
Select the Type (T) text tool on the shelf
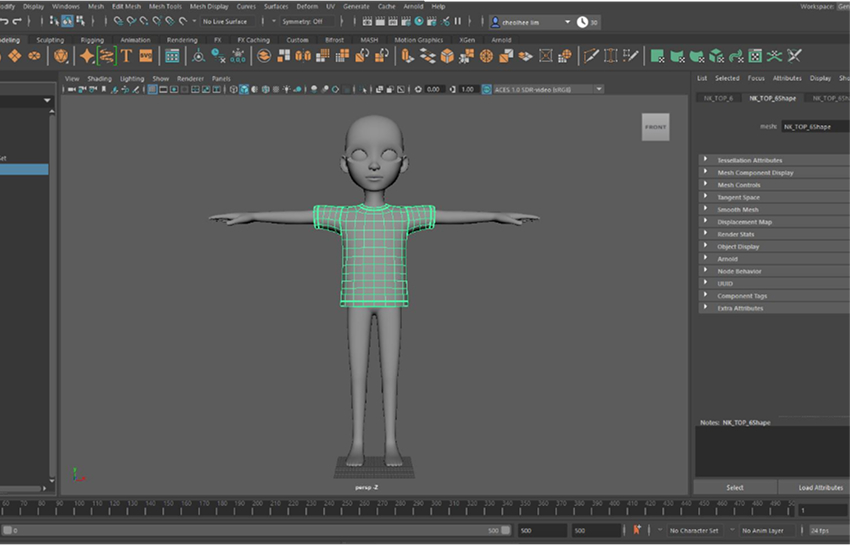(126, 55)
